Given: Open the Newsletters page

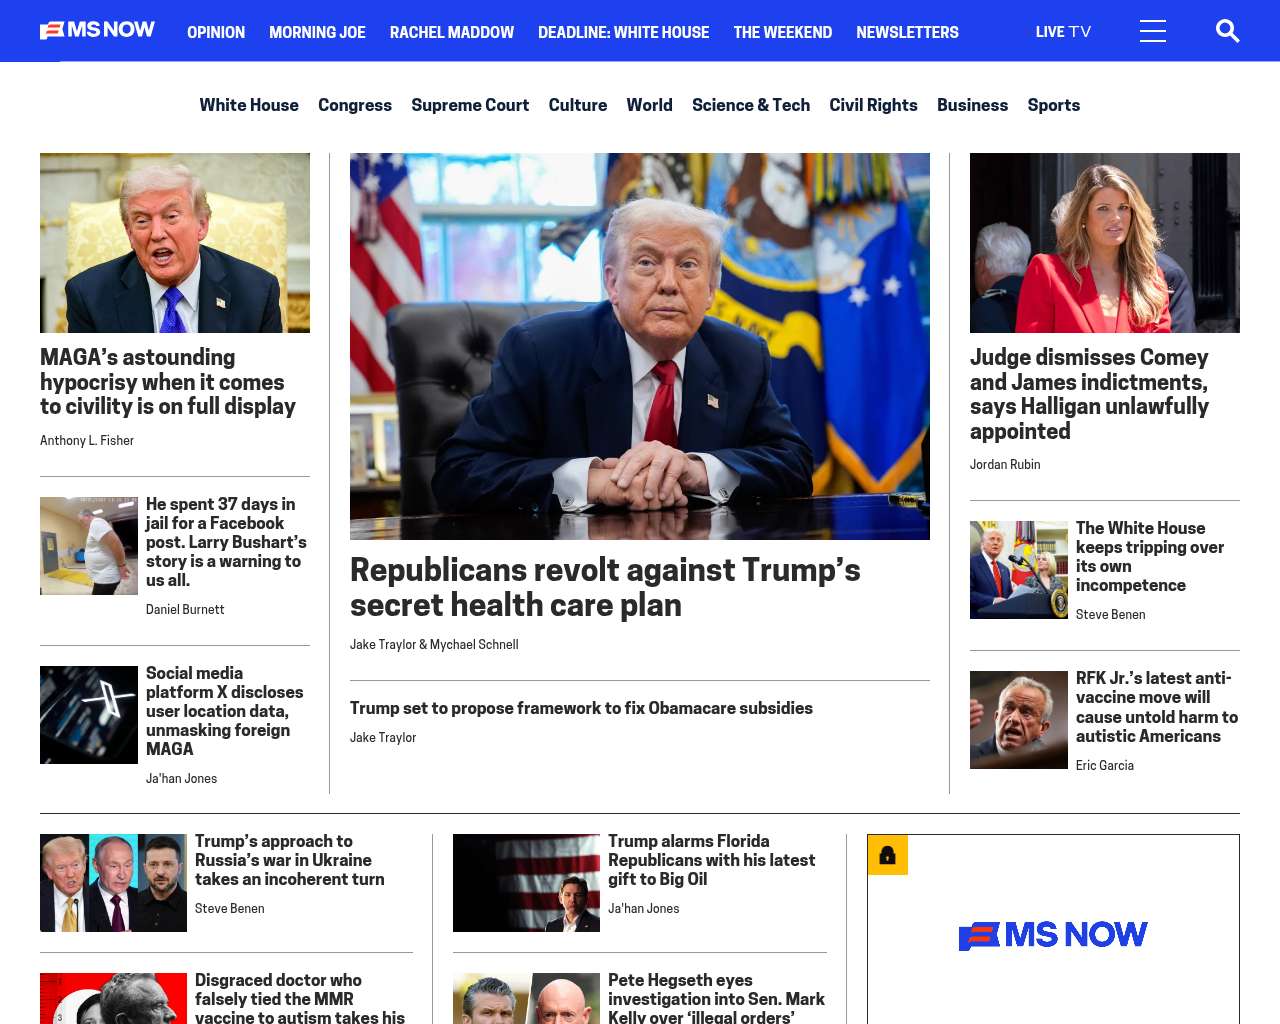Looking at the screenshot, I should pos(907,32).
